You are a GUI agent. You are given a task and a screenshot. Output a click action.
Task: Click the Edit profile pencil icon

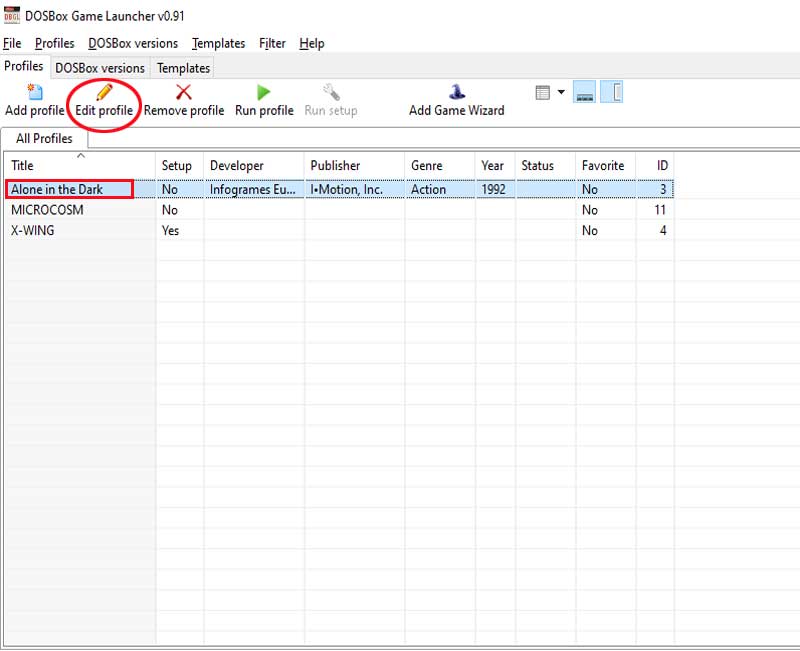[x=104, y=92]
